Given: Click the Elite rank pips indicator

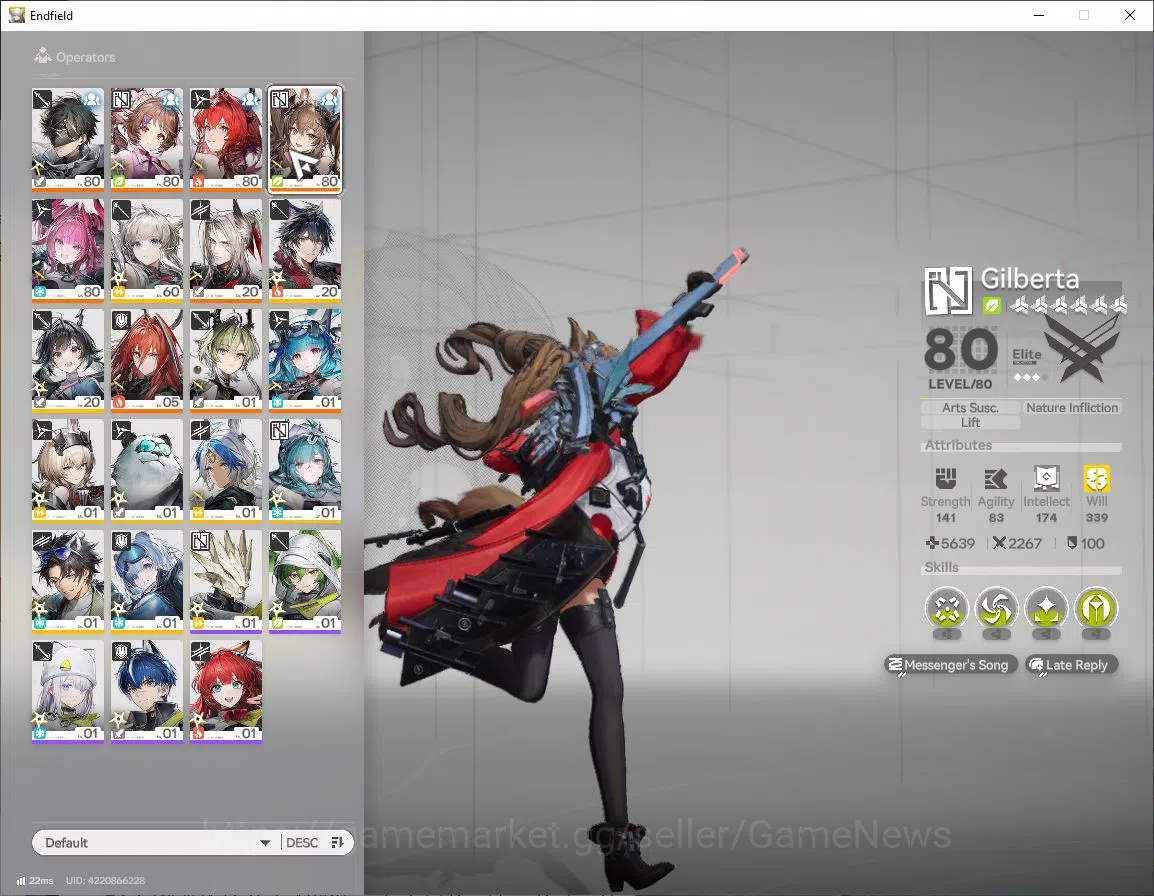Looking at the screenshot, I should pos(1030,377).
